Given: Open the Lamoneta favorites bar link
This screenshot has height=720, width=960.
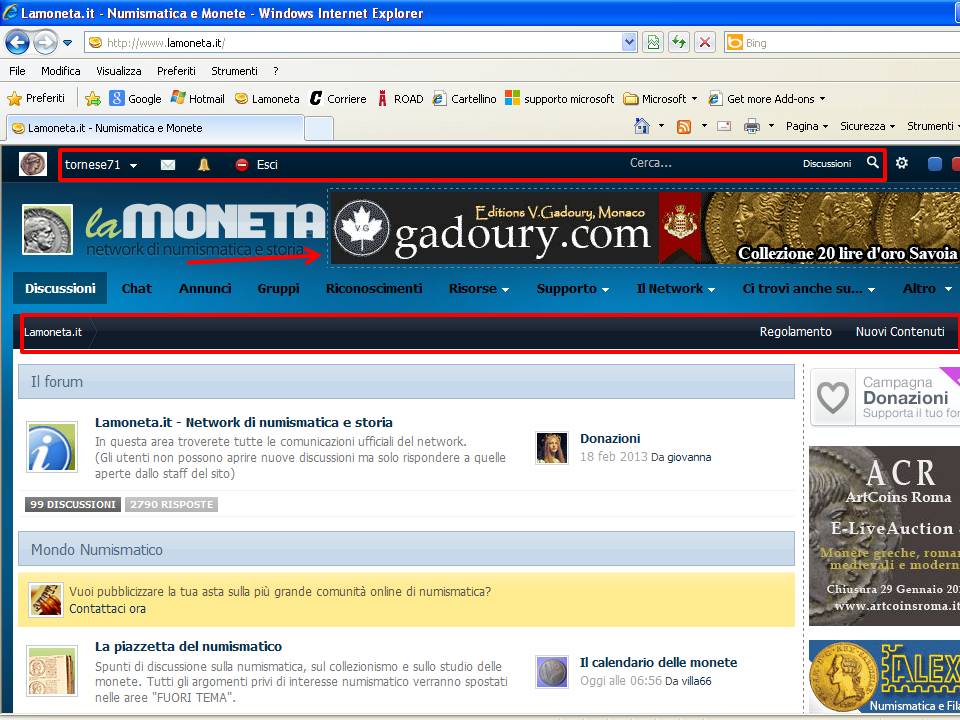Looking at the screenshot, I should click(x=268, y=99).
